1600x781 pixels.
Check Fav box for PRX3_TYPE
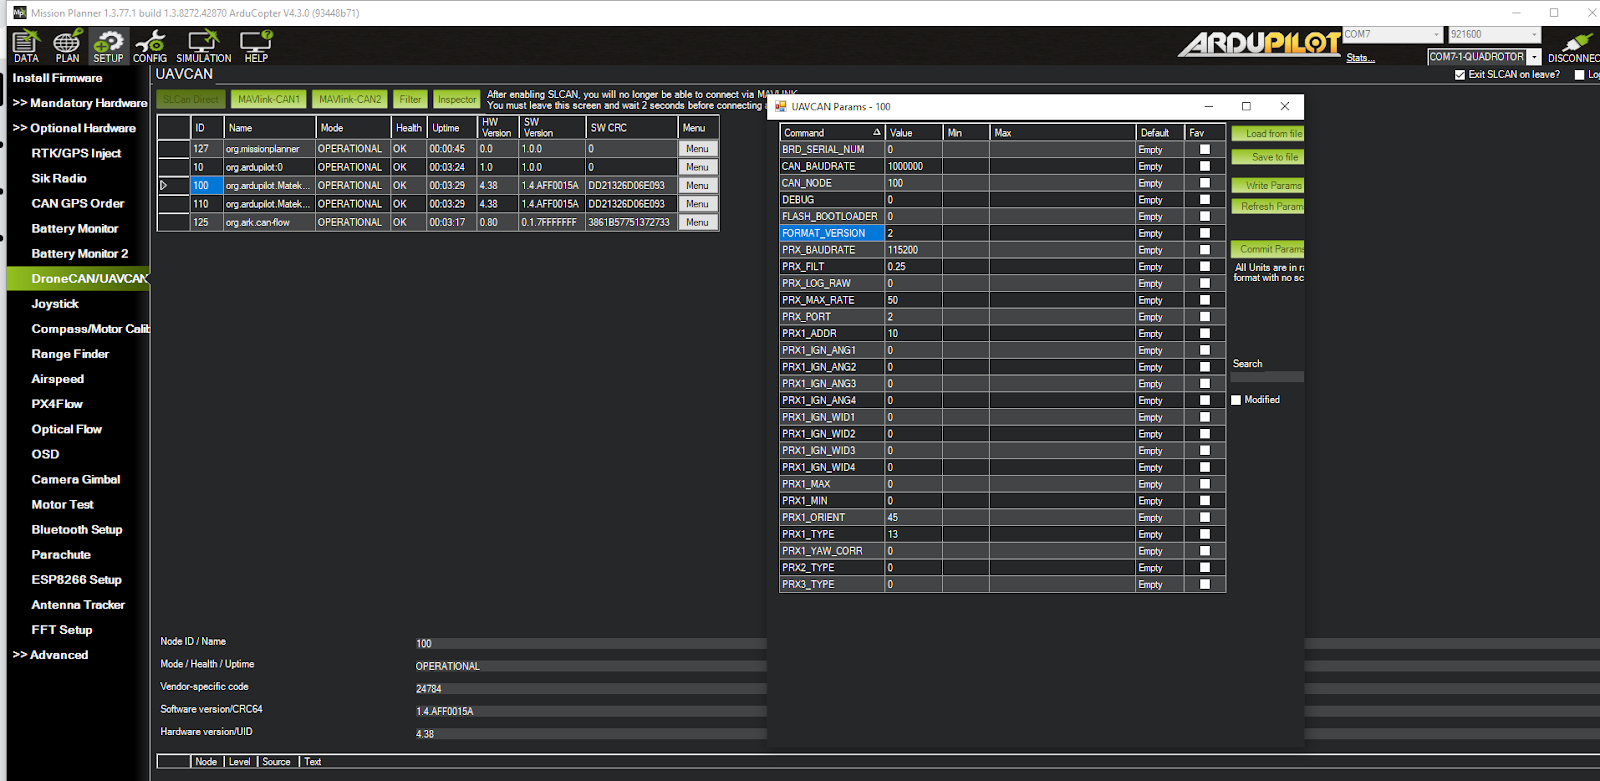click(x=1205, y=584)
